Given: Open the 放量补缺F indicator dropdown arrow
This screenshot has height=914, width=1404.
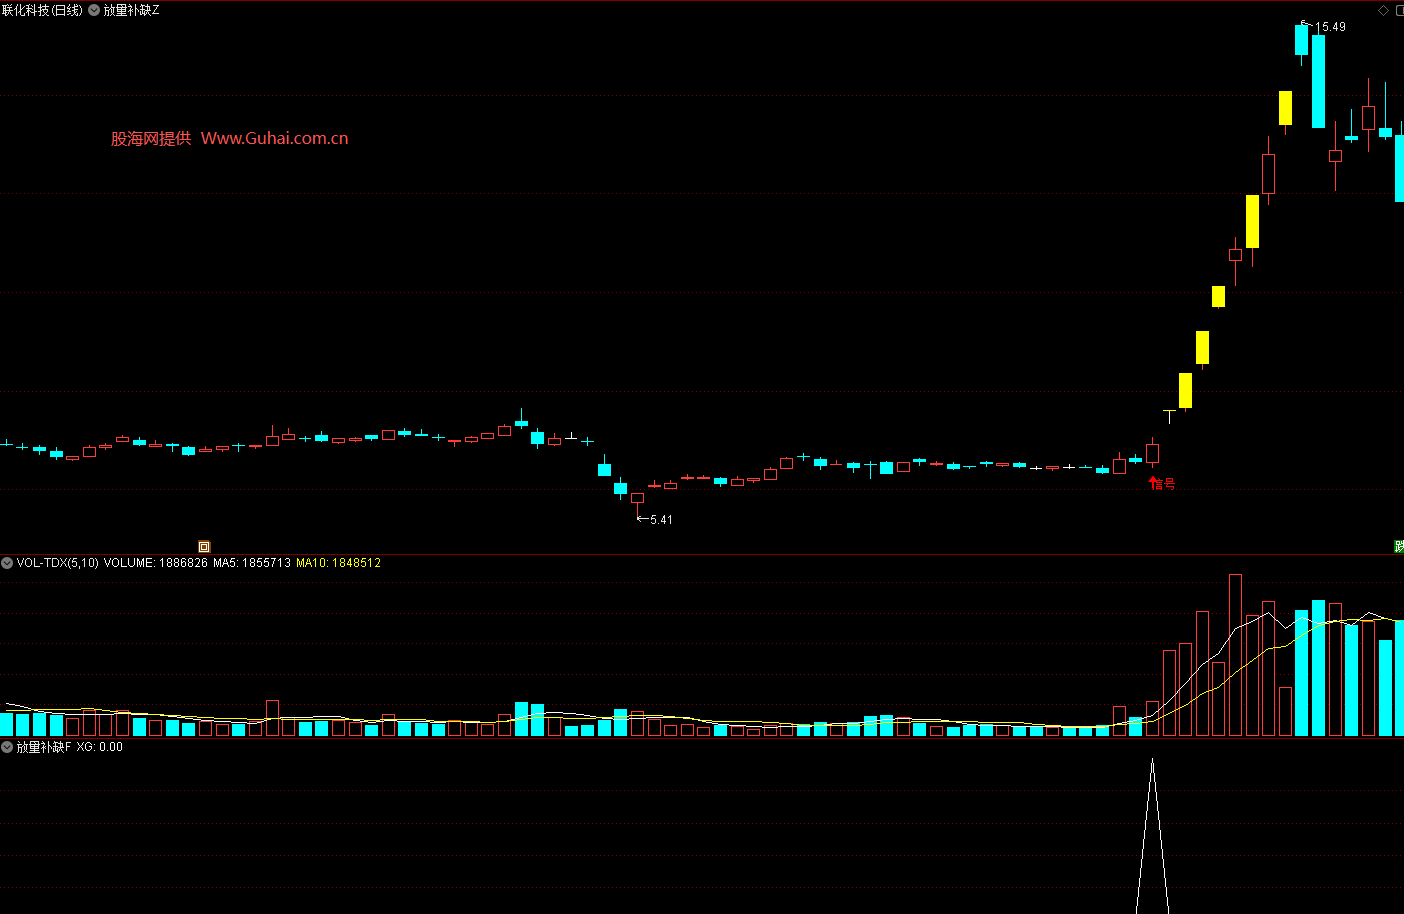Looking at the screenshot, I should tap(7, 747).
